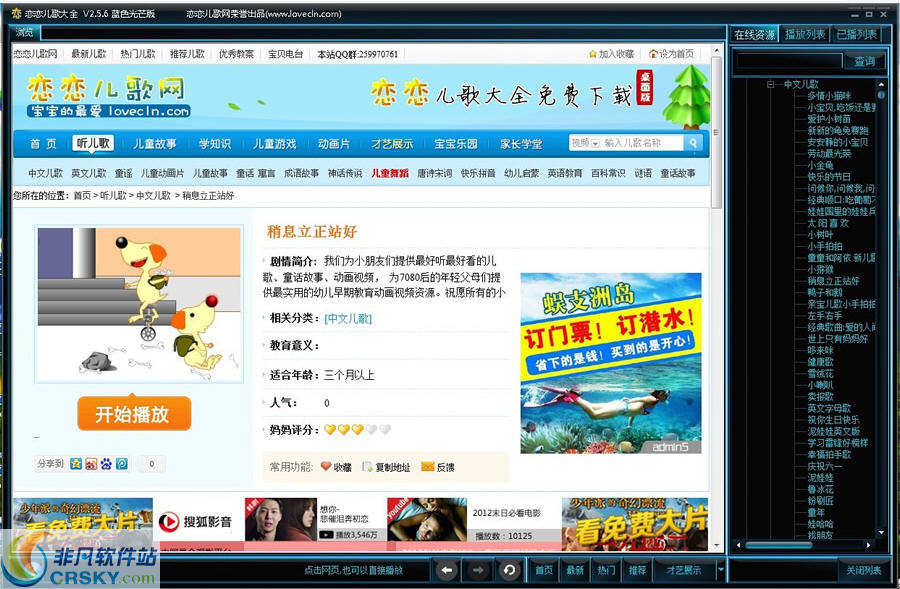The image size is (900, 589).
Task: Switch to the 已播列表 tab
Action: pos(856,34)
